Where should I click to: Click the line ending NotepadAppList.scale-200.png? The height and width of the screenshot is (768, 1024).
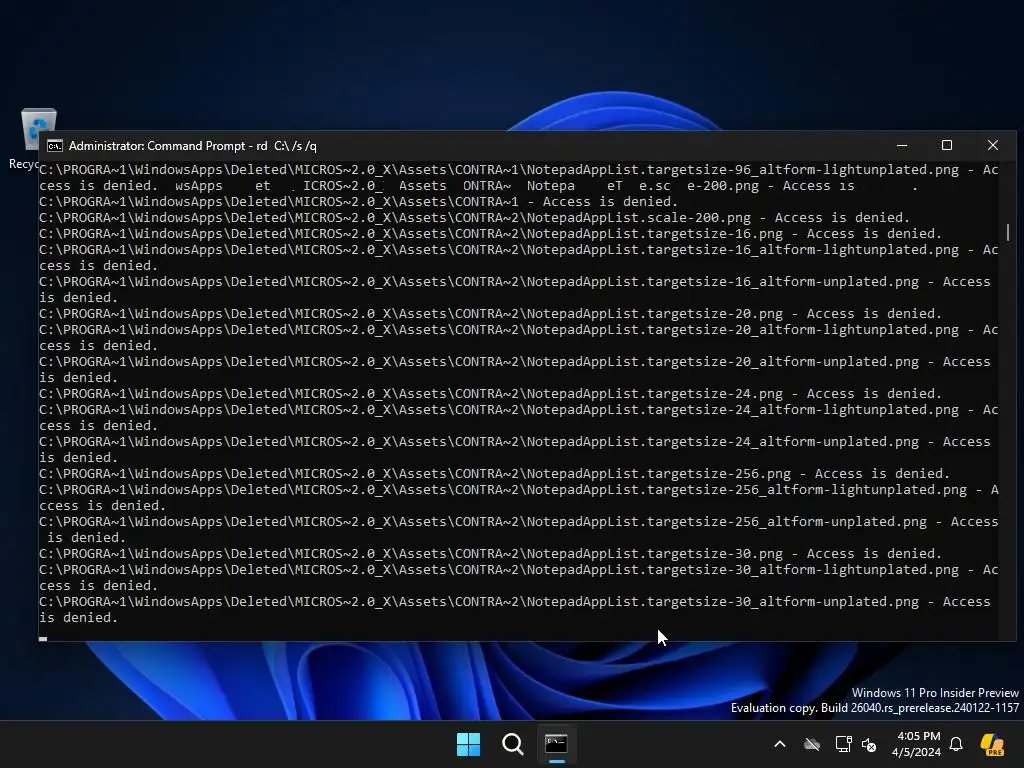474,217
